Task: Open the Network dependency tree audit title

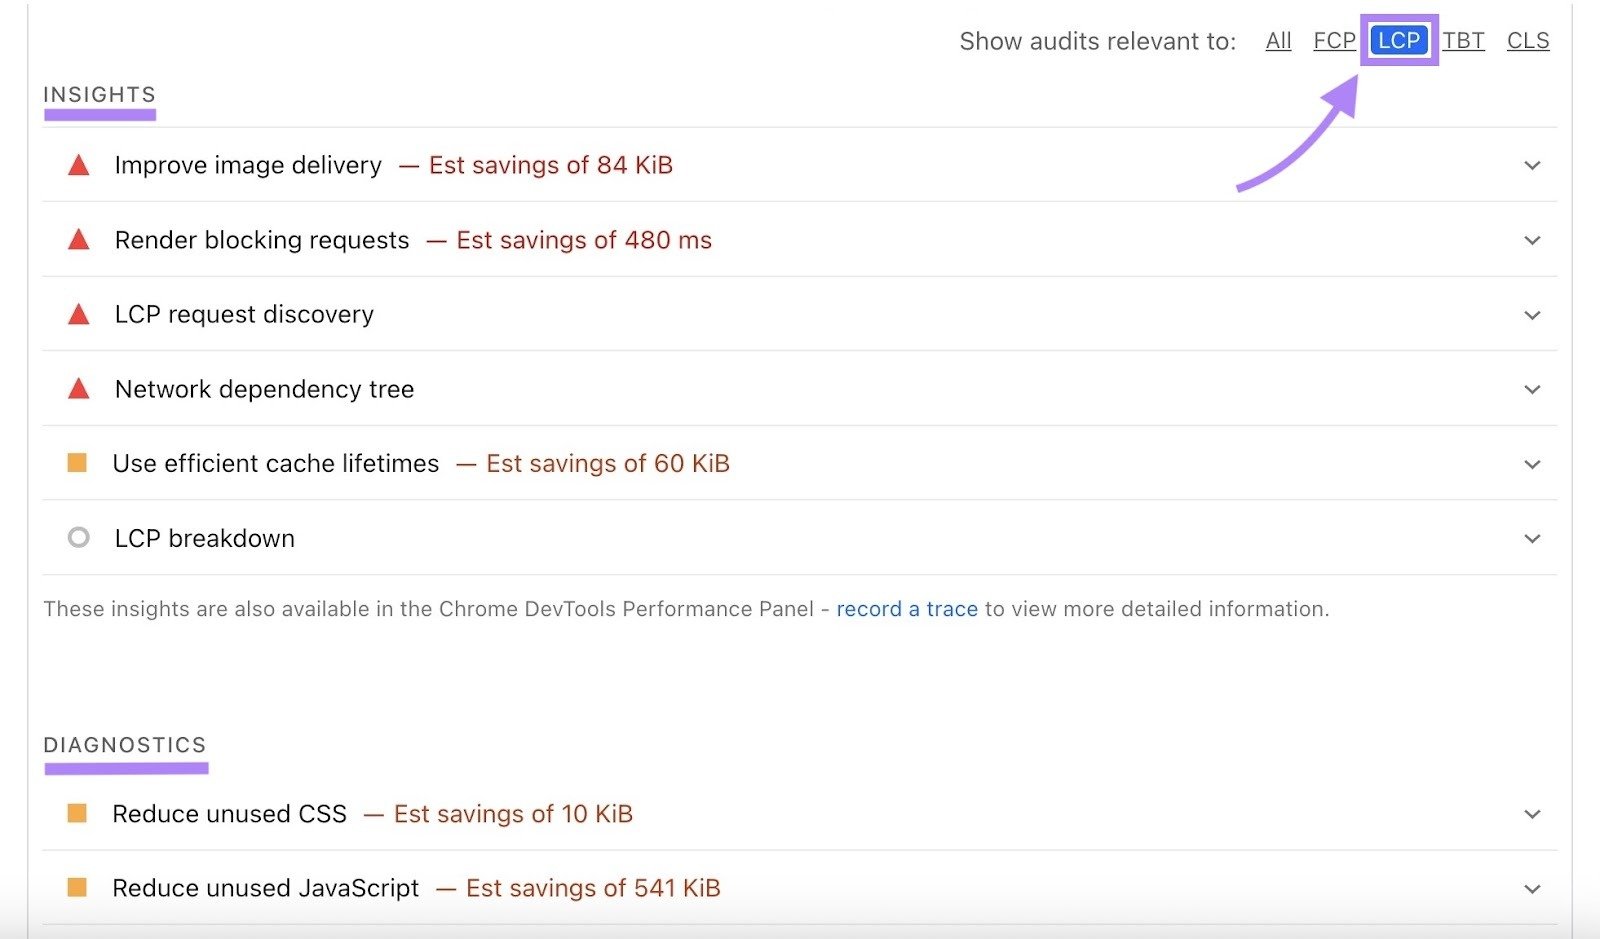Action: [264, 389]
